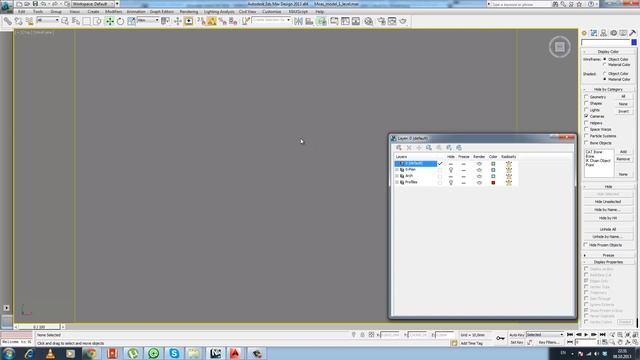This screenshot has width=640, height=360.
Task: Open the Modifiers menu
Action: 113,12
